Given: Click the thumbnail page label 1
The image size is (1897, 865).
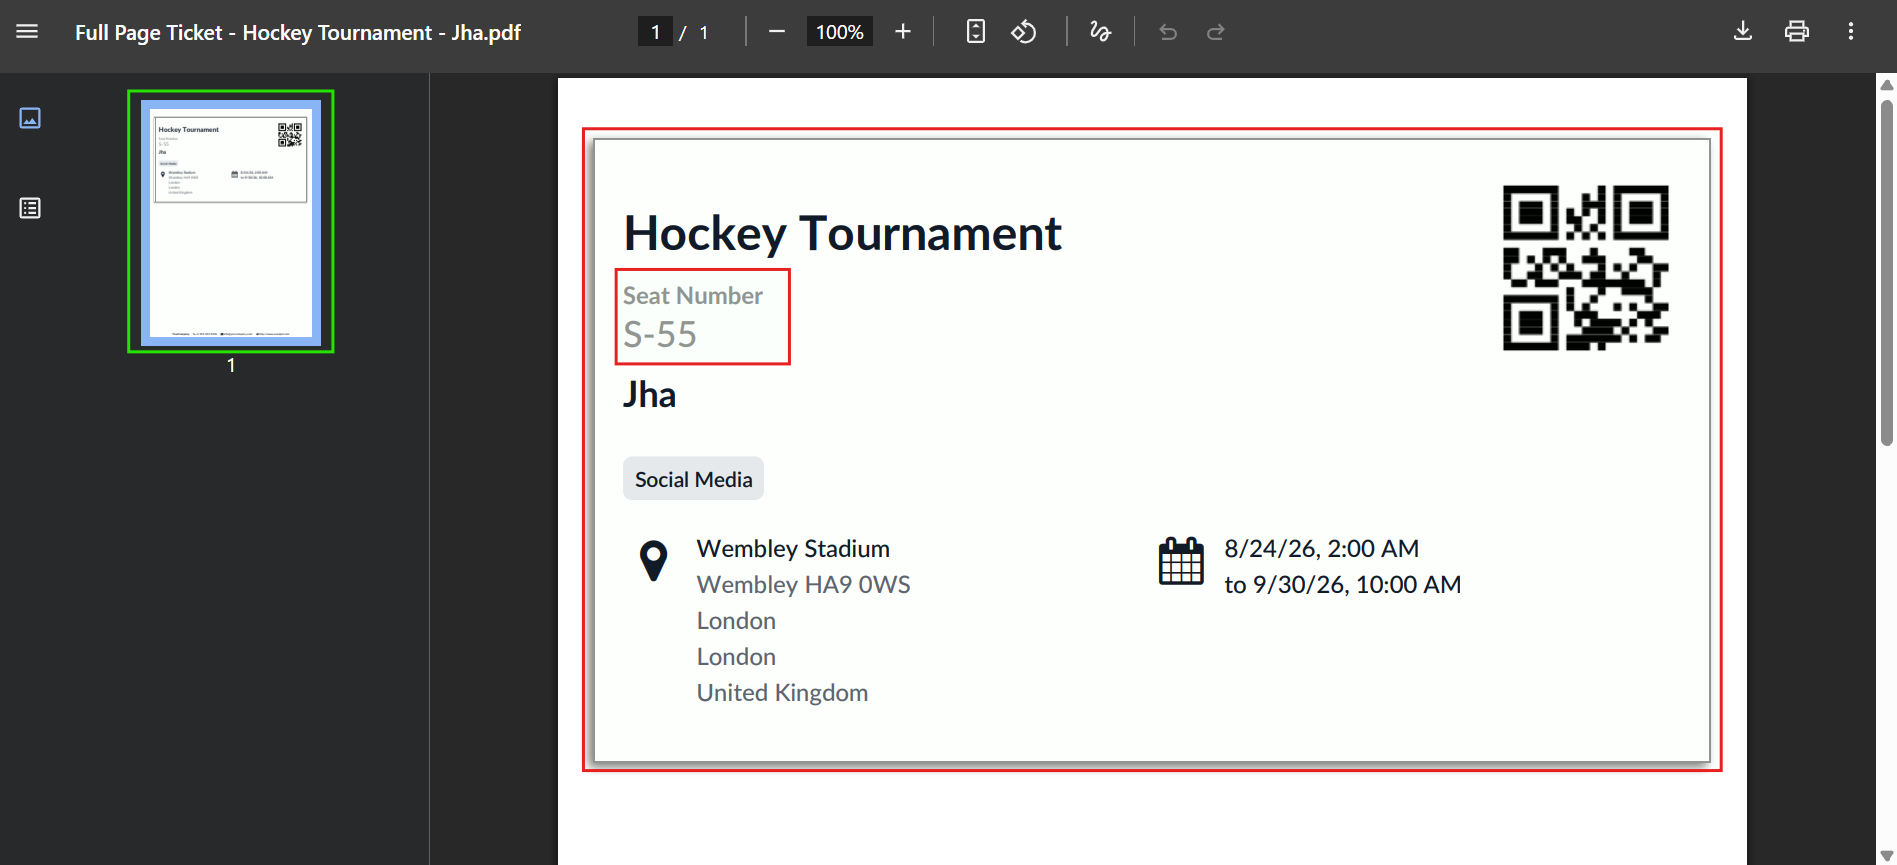Looking at the screenshot, I should coord(231,366).
